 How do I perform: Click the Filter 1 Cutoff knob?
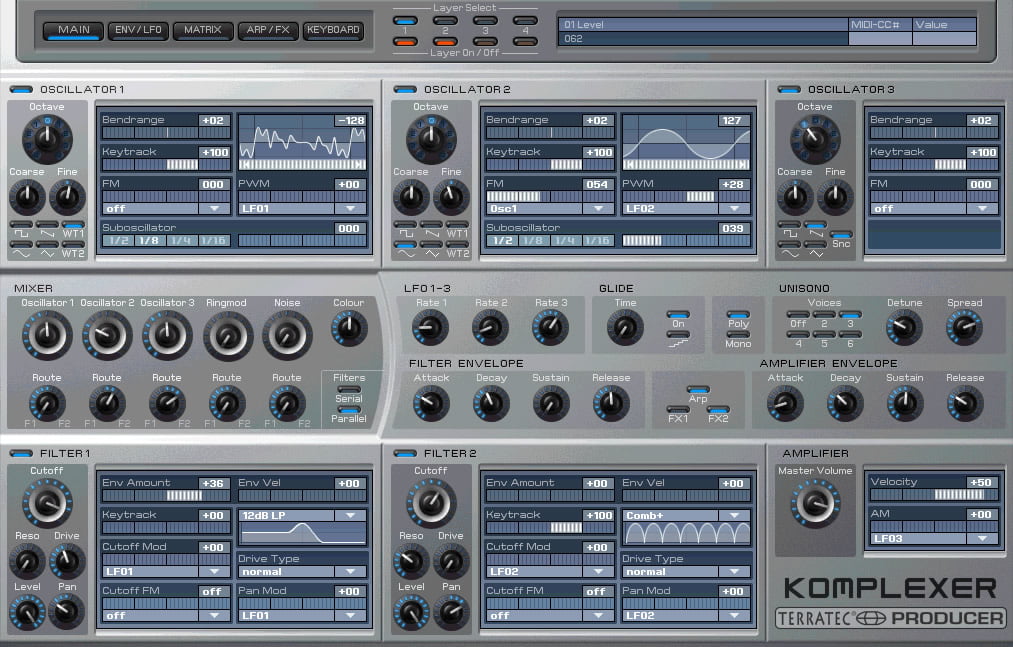pos(47,504)
